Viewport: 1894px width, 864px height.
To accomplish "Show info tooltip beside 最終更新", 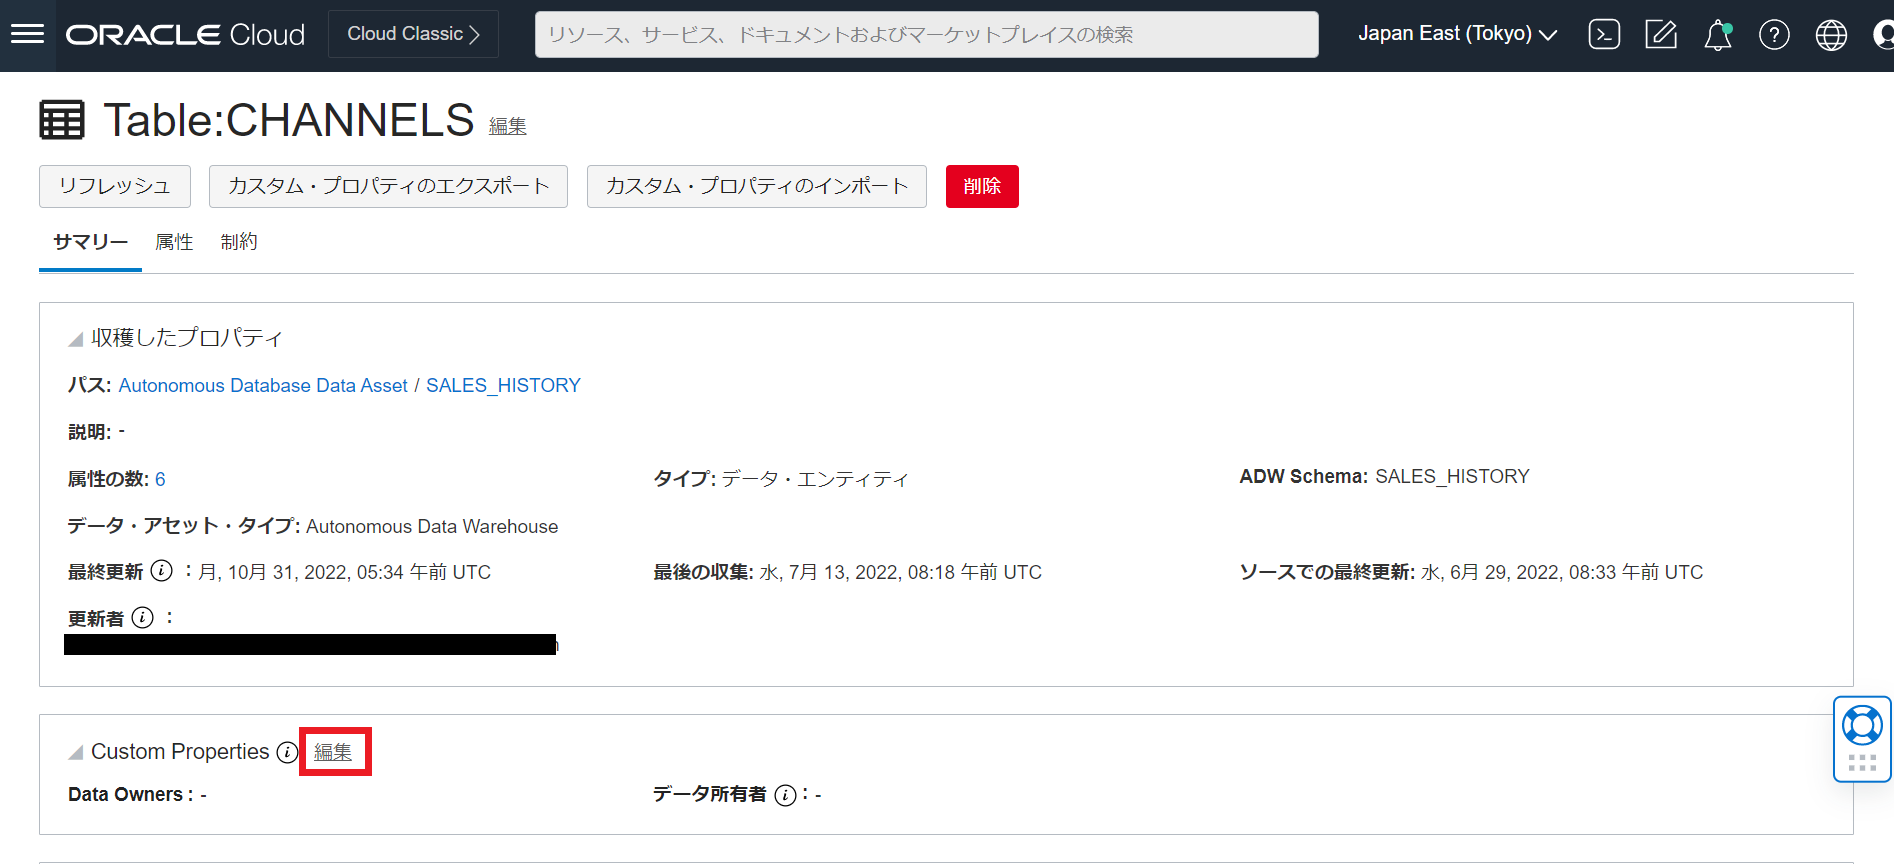I will pyautogui.click(x=161, y=571).
